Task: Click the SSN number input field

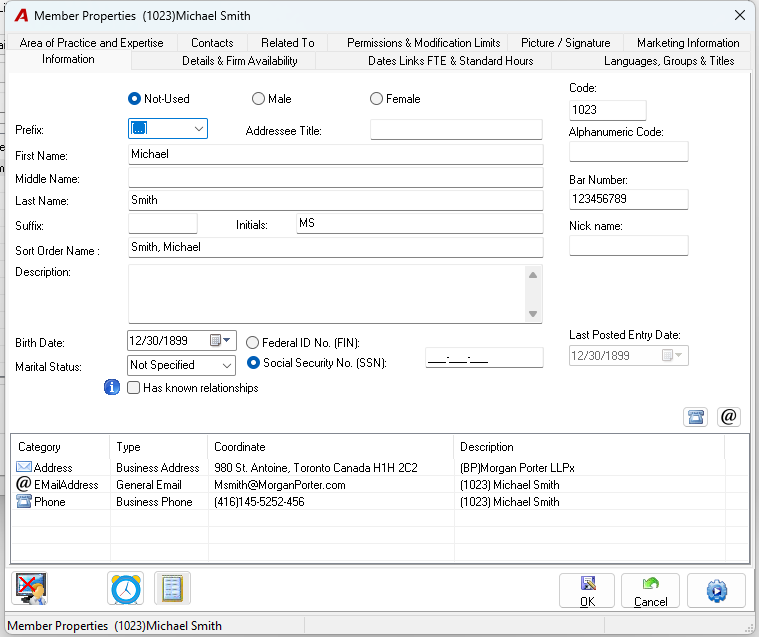Action: 484,358
